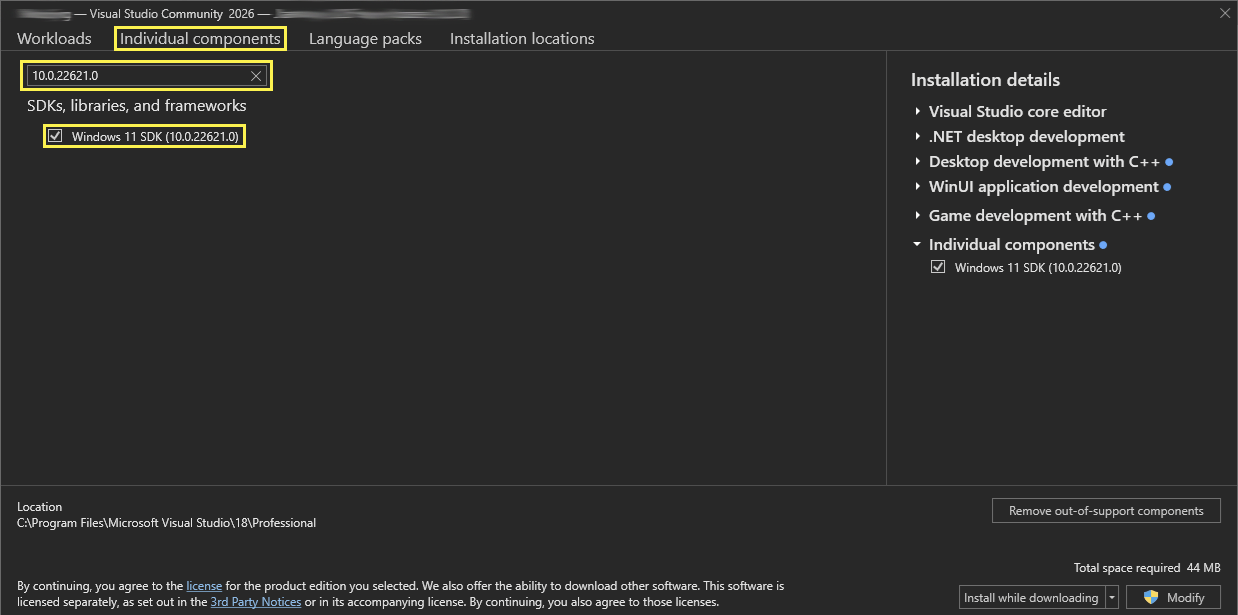Click Remove out-of-support components

tap(1106, 511)
